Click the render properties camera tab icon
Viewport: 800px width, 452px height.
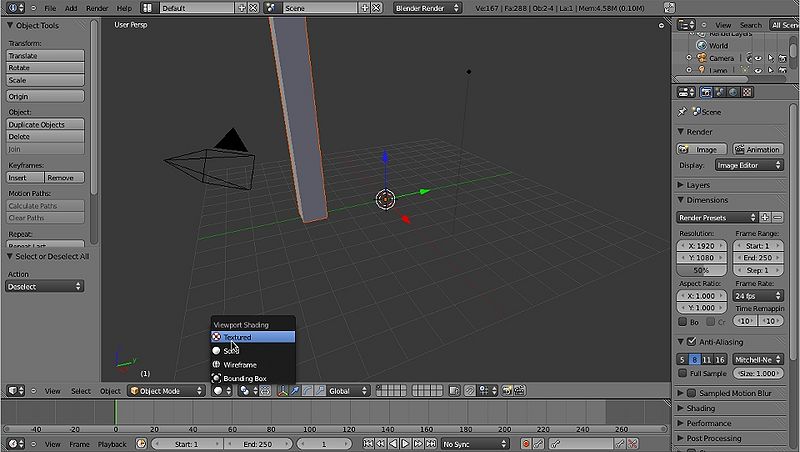pos(706,92)
